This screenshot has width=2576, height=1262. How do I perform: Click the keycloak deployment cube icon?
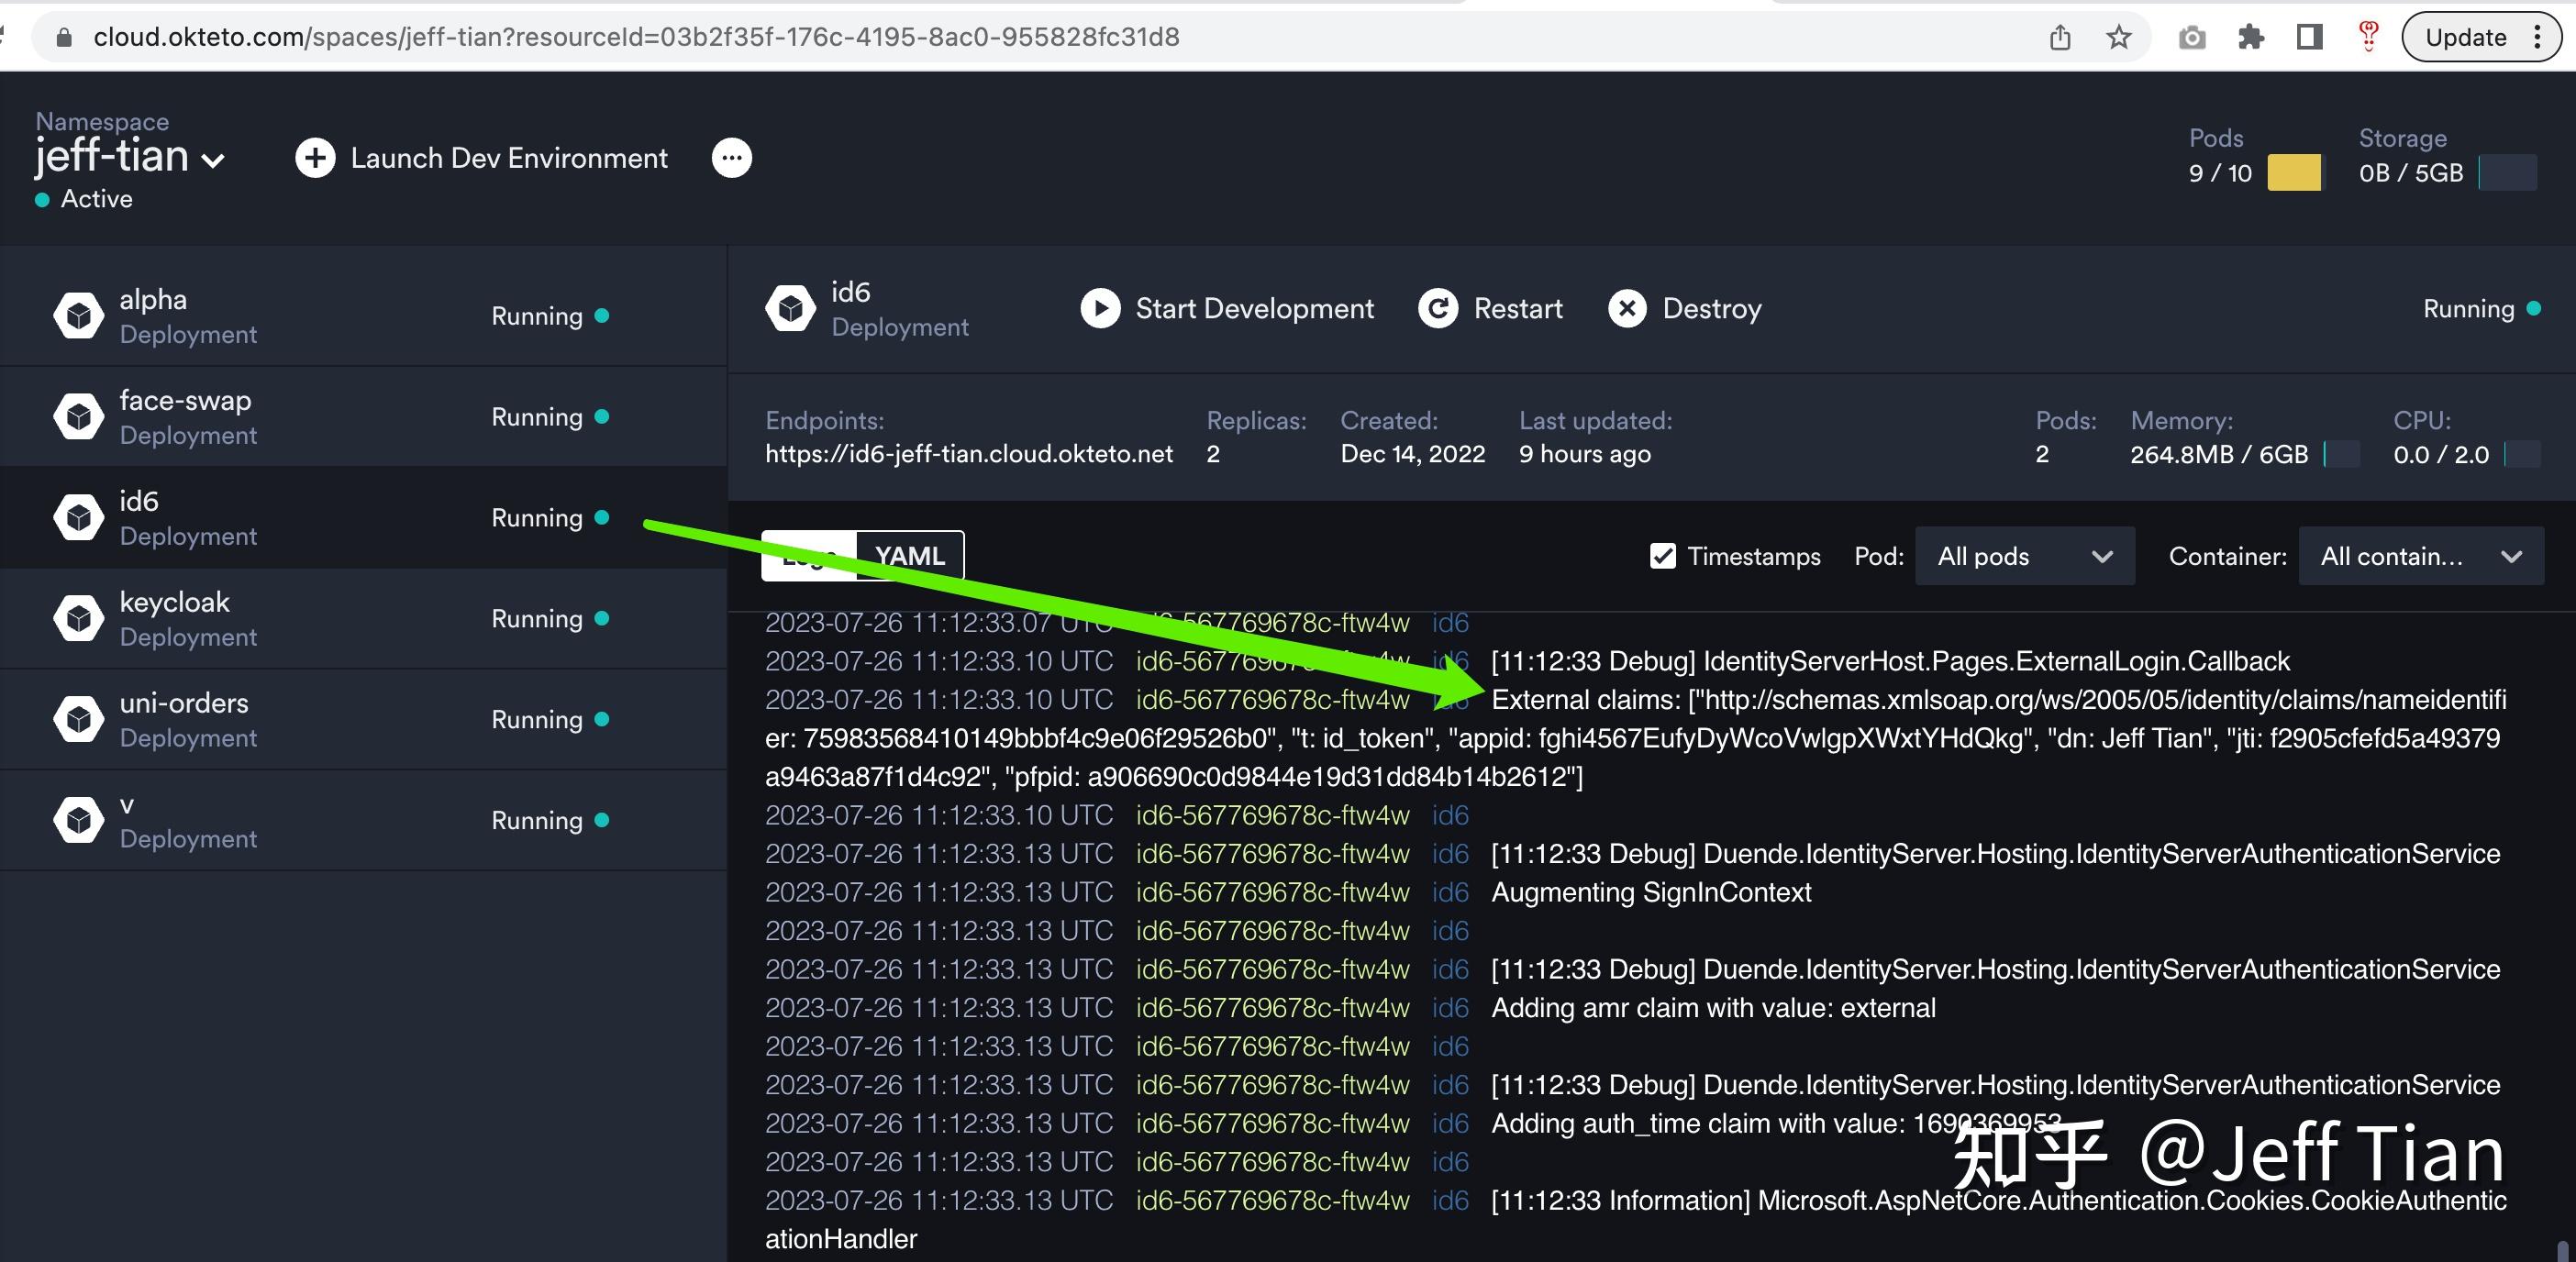click(x=78, y=618)
